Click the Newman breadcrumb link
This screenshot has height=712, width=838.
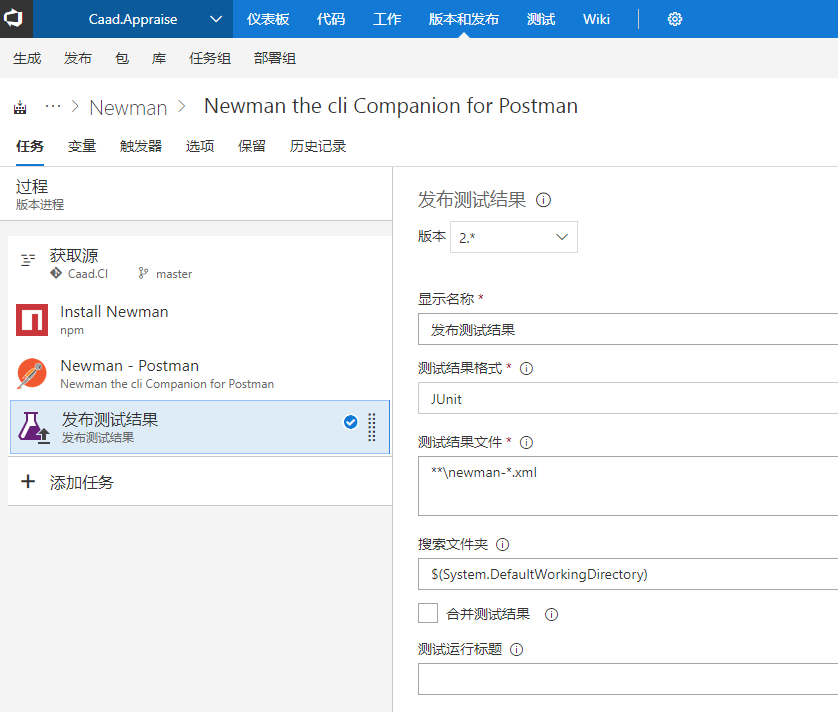coord(128,107)
